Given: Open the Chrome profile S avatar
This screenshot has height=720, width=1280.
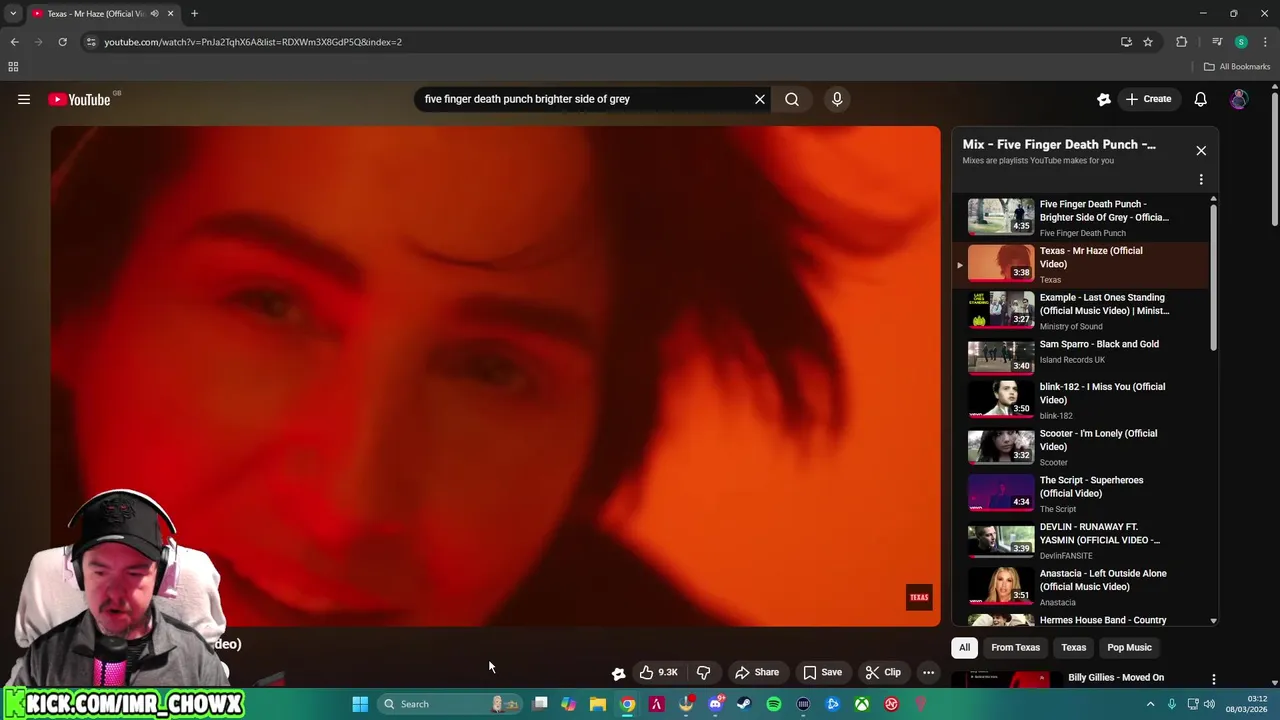Looking at the screenshot, I should (1241, 42).
